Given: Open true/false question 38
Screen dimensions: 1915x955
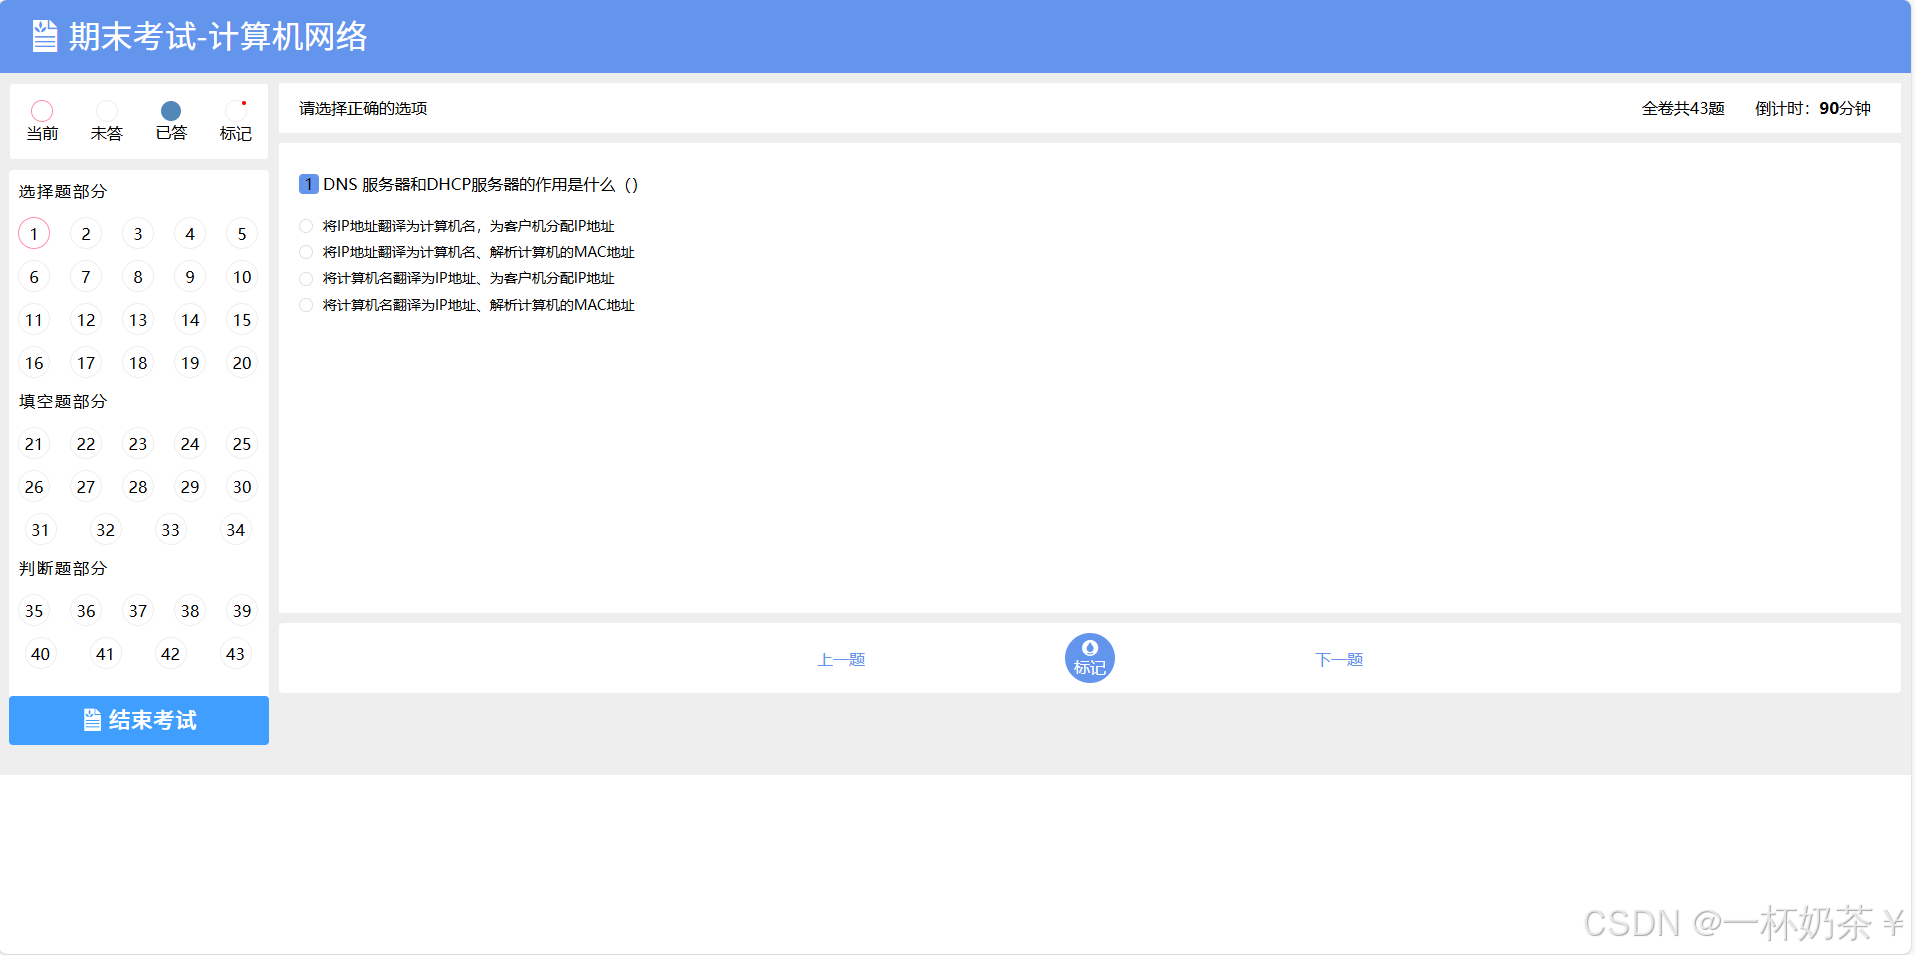Looking at the screenshot, I should (x=190, y=611).
